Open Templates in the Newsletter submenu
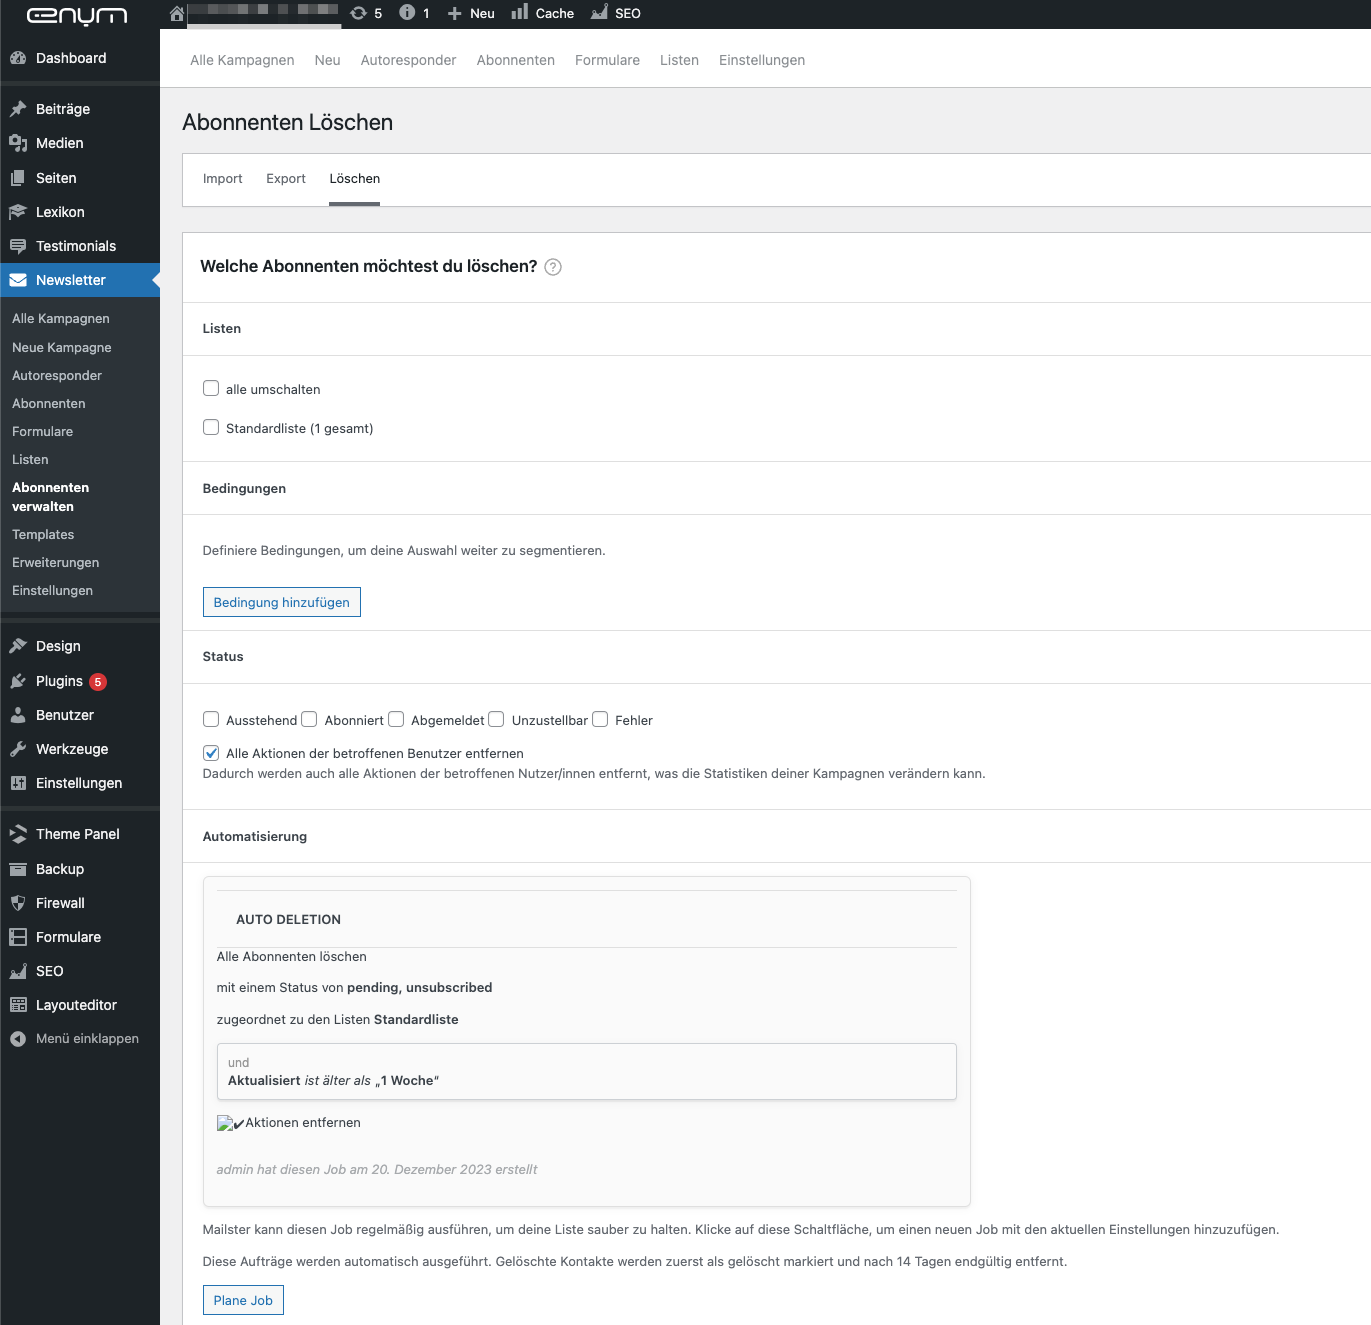1371x1325 pixels. [43, 535]
